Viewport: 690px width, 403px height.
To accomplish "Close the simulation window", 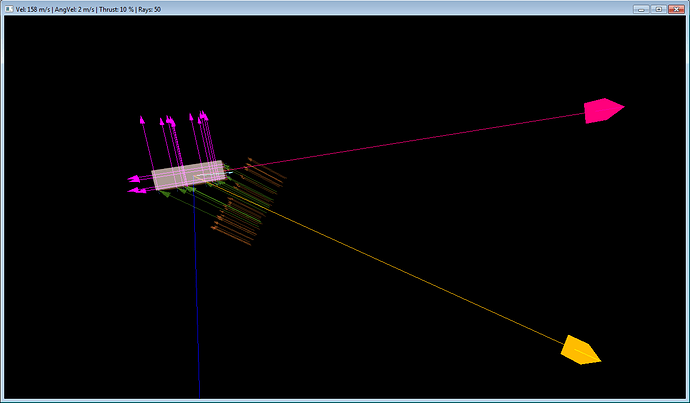I will 676,9.
